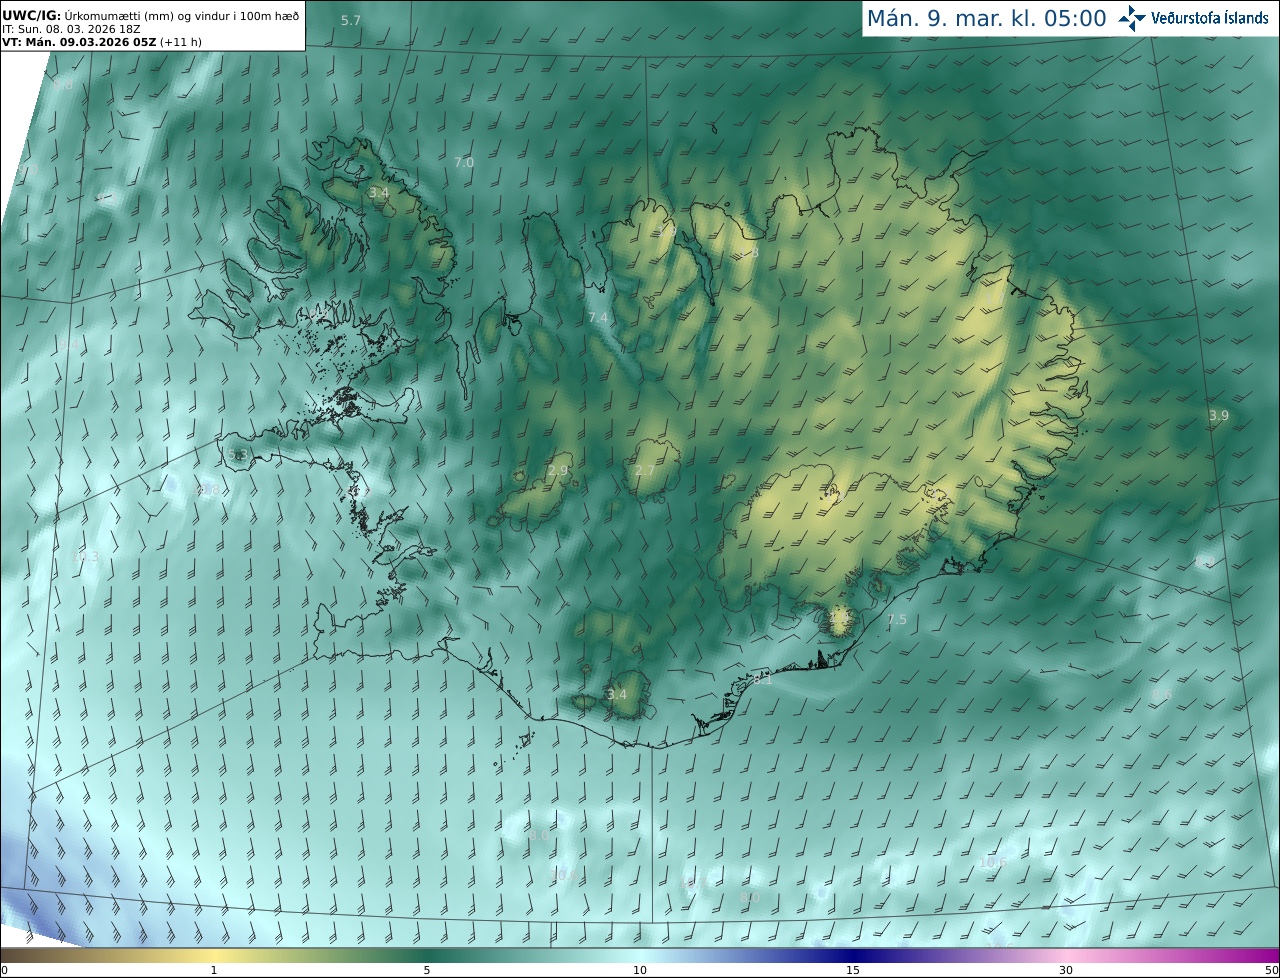
Task: Click the 15 tick on the colour bar
Action: tap(853, 970)
